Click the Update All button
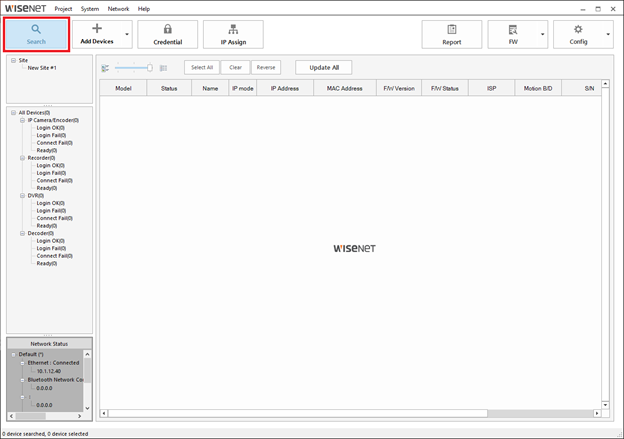 [x=324, y=68]
